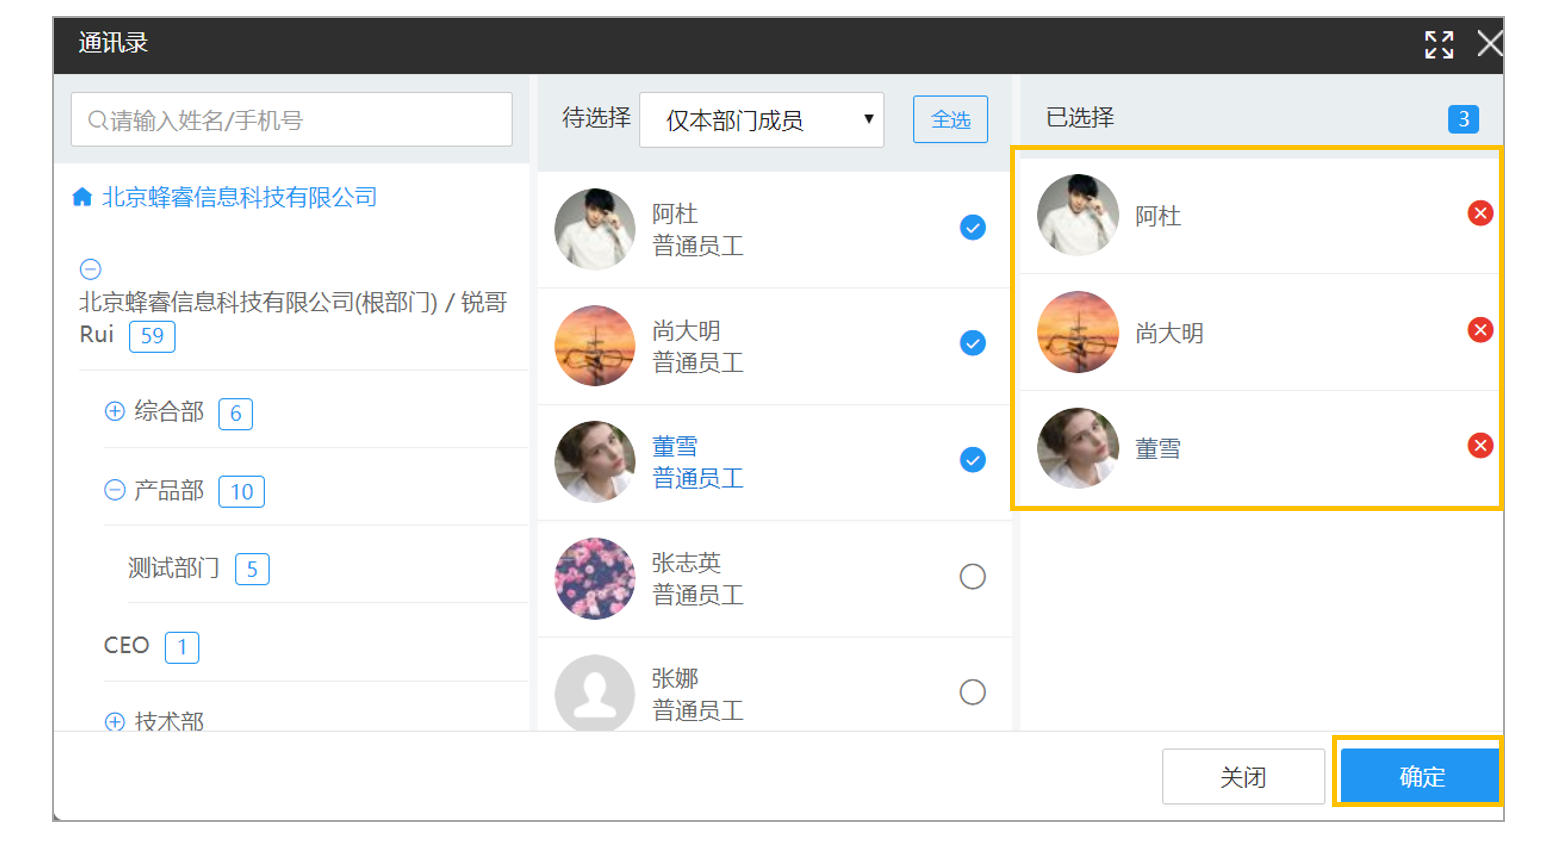Viewport: 1562px width, 860px height.
Task: Collapse the 产品部 department
Action: click(115, 490)
